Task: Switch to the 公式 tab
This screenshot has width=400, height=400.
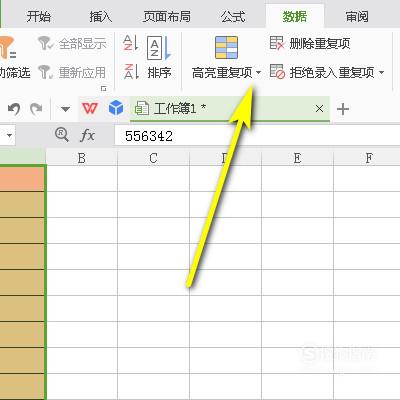Action: pyautogui.click(x=233, y=16)
